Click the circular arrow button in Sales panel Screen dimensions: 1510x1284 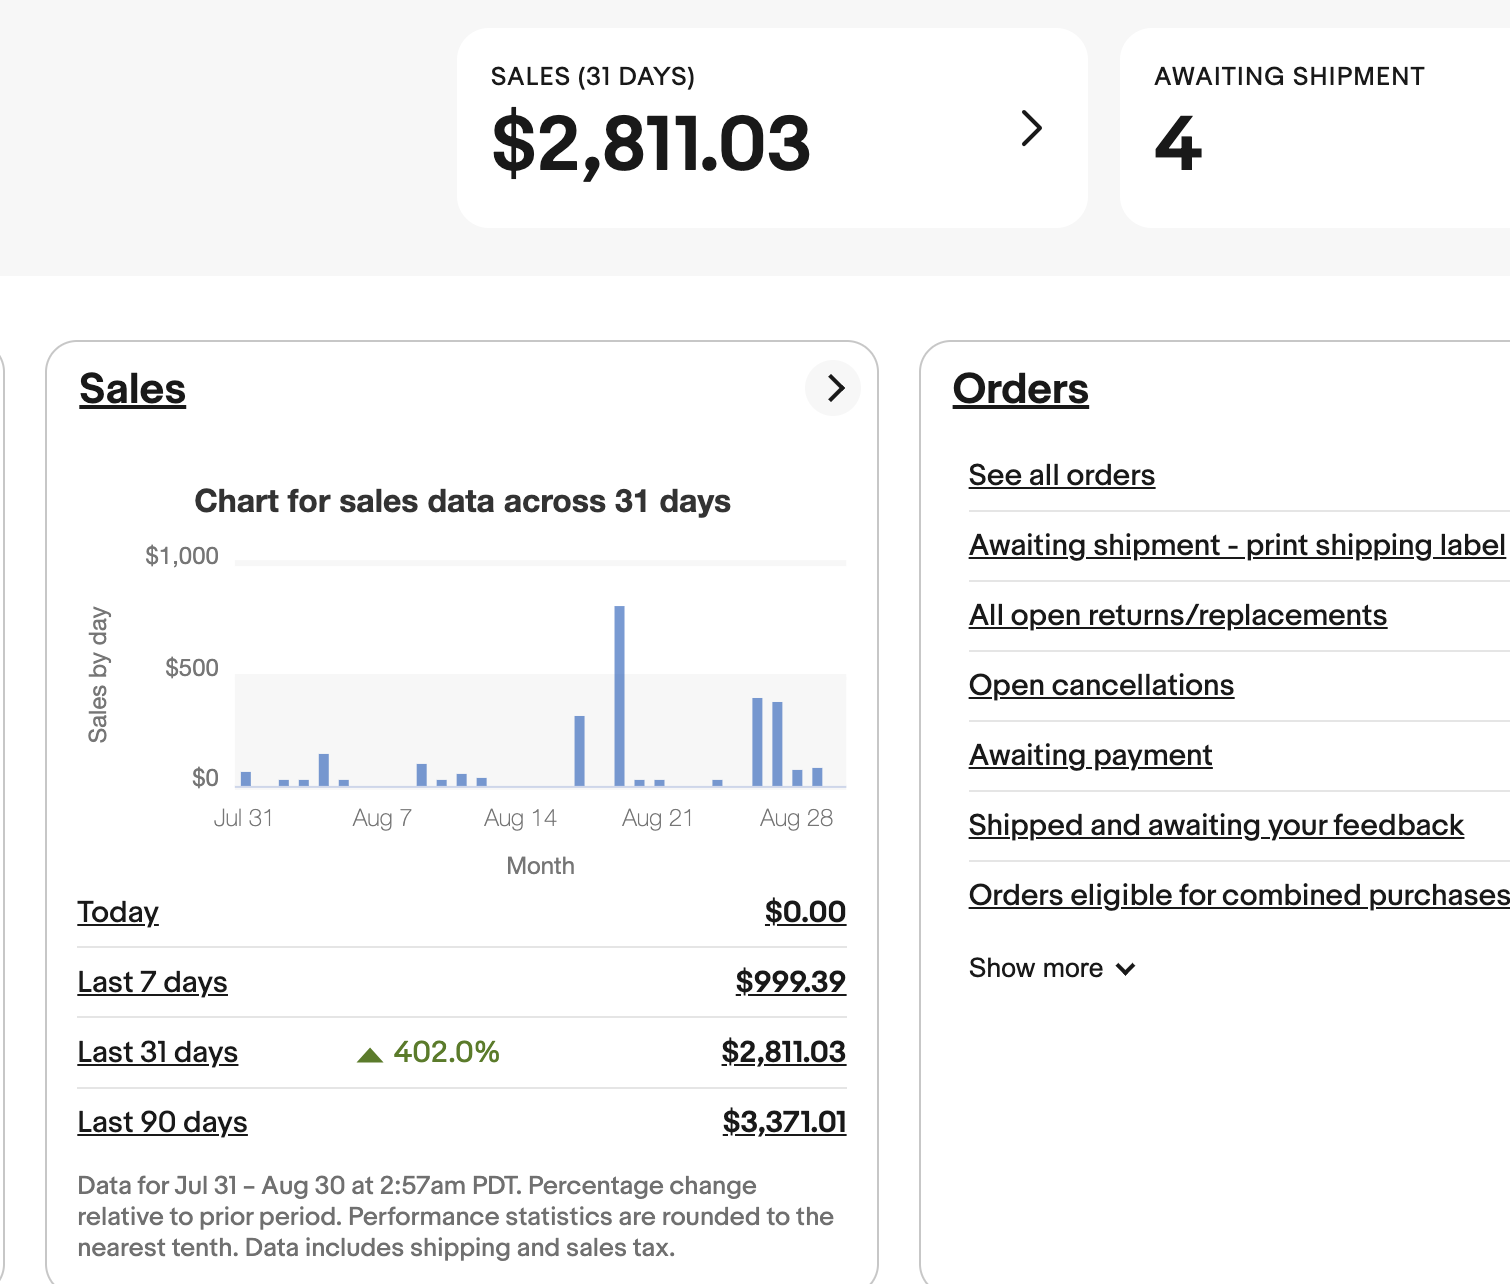(x=833, y=388)
